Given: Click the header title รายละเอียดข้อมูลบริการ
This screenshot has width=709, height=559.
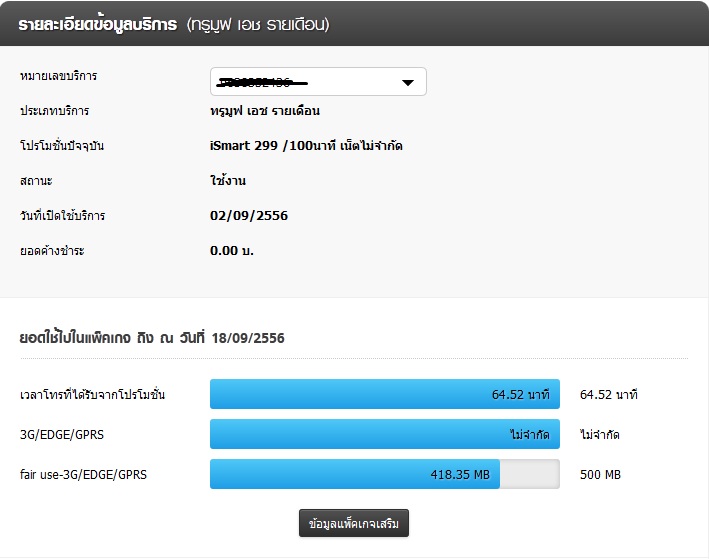Looking at the screenshot, I should pos(98,24).
